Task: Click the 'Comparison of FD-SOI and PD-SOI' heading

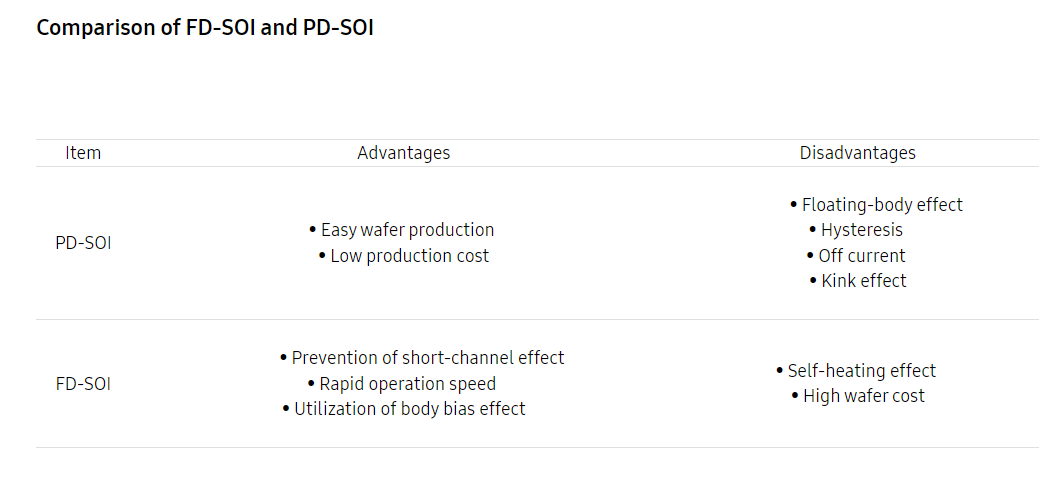Action: (x=205, y=28)
